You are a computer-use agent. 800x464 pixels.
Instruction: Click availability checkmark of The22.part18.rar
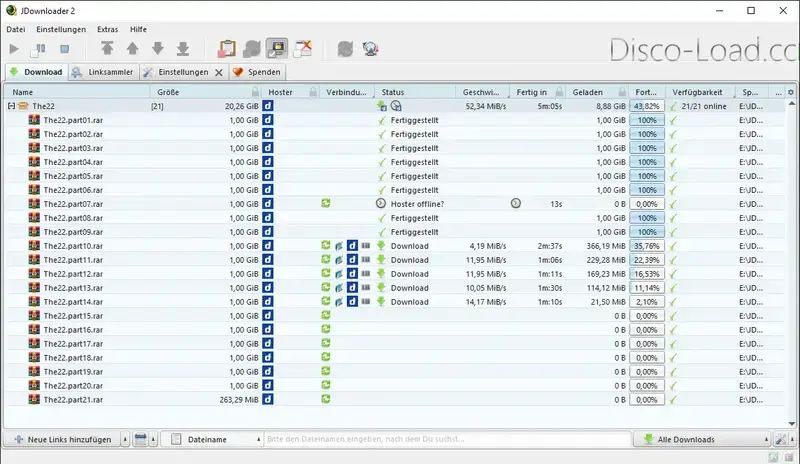pyautogui.click(x=673, y=358)
